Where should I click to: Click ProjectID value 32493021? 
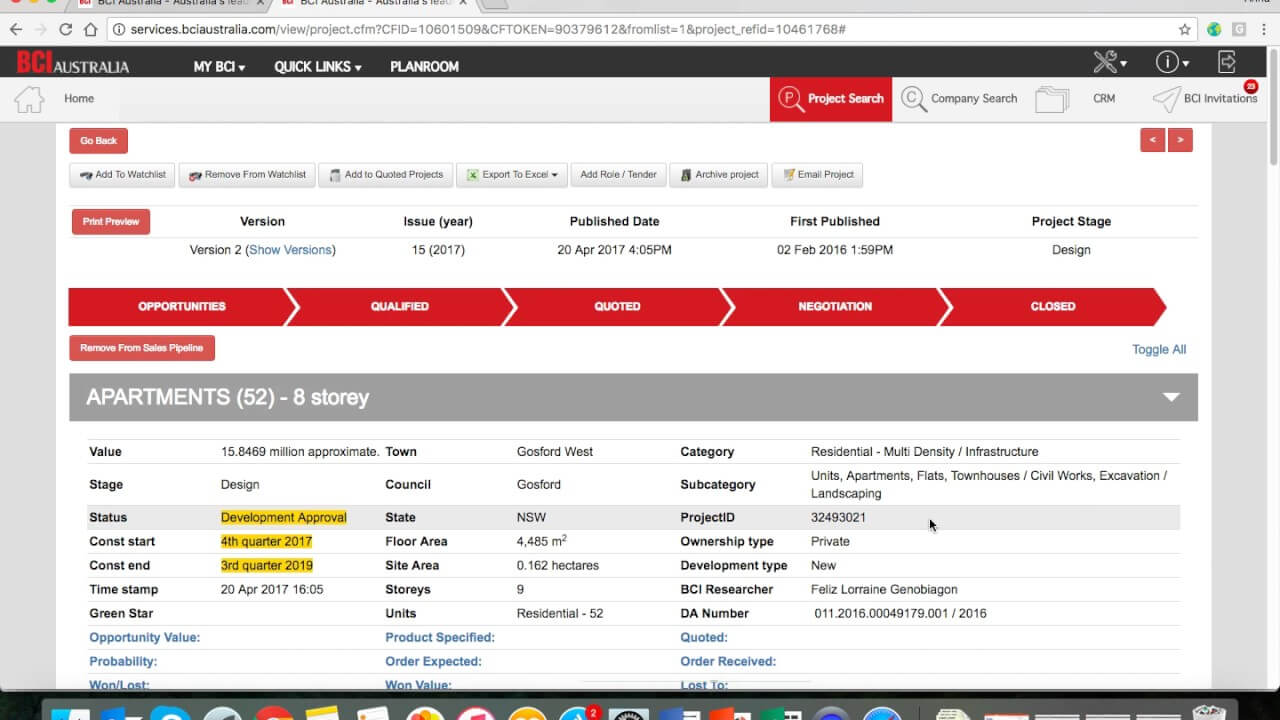coord(838,517)
